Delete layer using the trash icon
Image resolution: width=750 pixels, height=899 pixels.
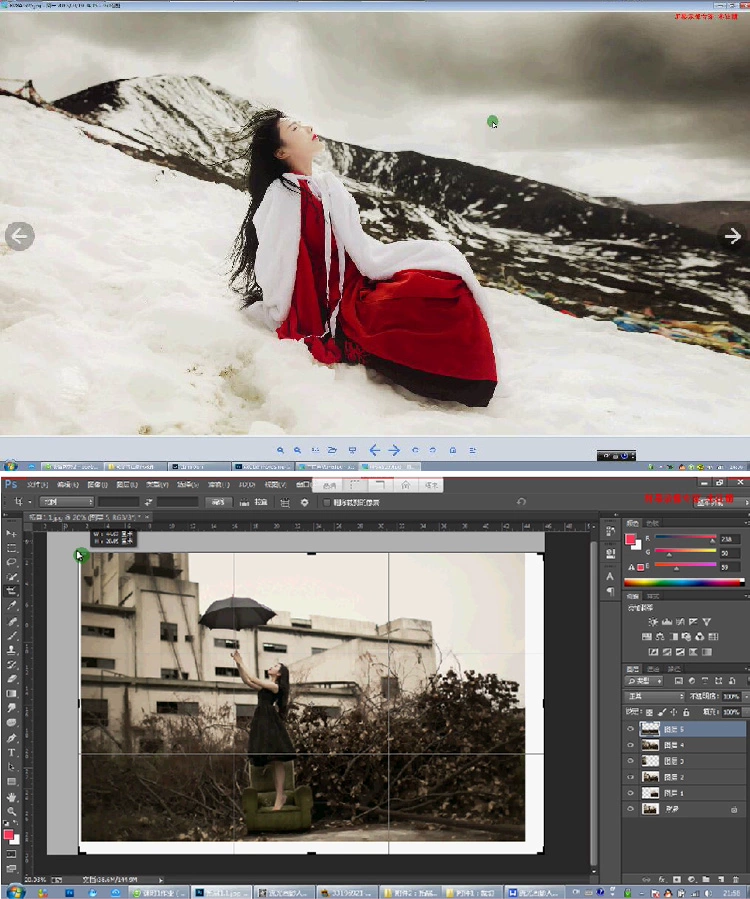coord(736,878)
